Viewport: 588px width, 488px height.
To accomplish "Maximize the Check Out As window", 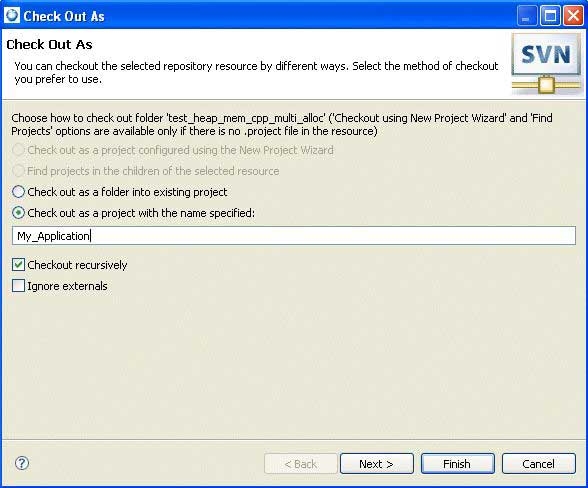I will (550, 16).
